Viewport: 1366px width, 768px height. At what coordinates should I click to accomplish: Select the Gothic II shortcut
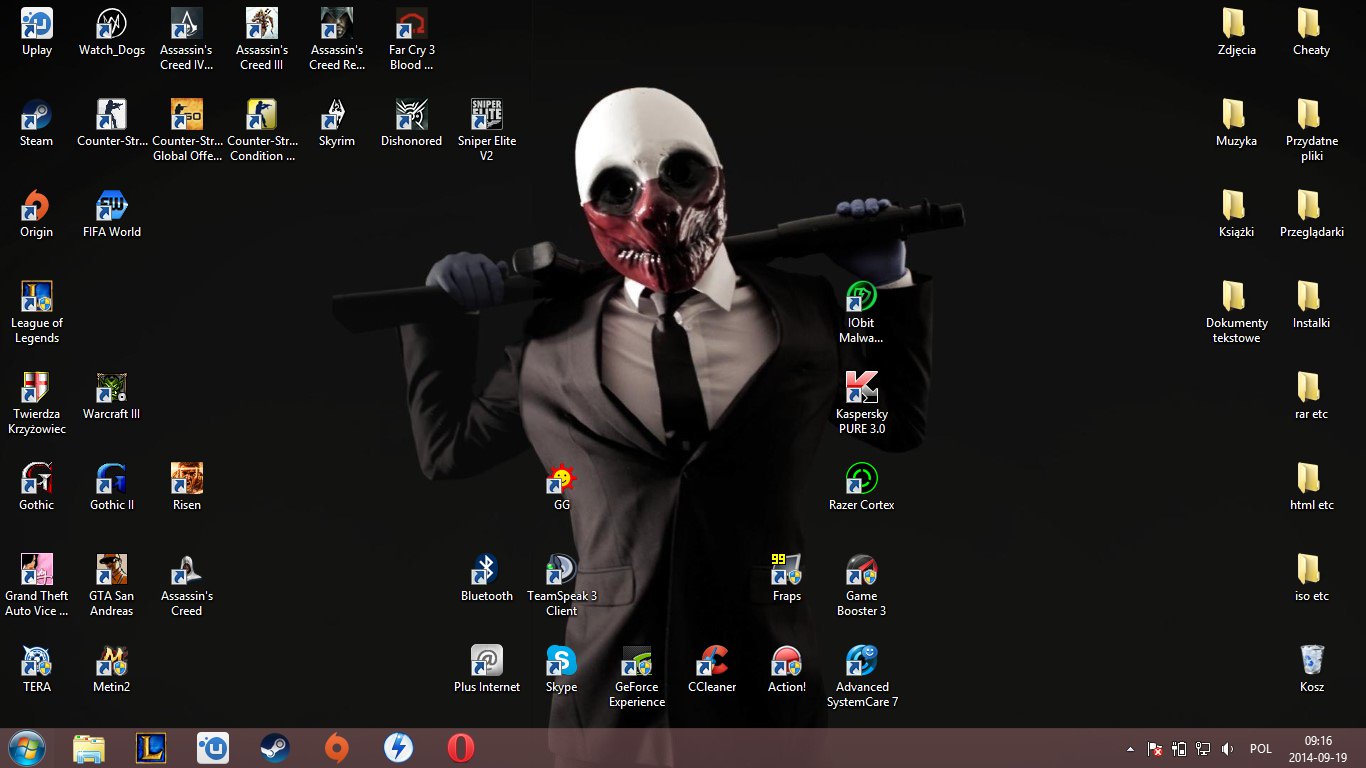tap(112, 487)
